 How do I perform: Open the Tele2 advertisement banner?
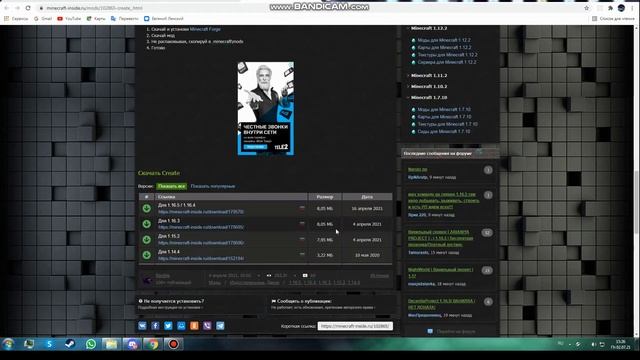[266, 109]
